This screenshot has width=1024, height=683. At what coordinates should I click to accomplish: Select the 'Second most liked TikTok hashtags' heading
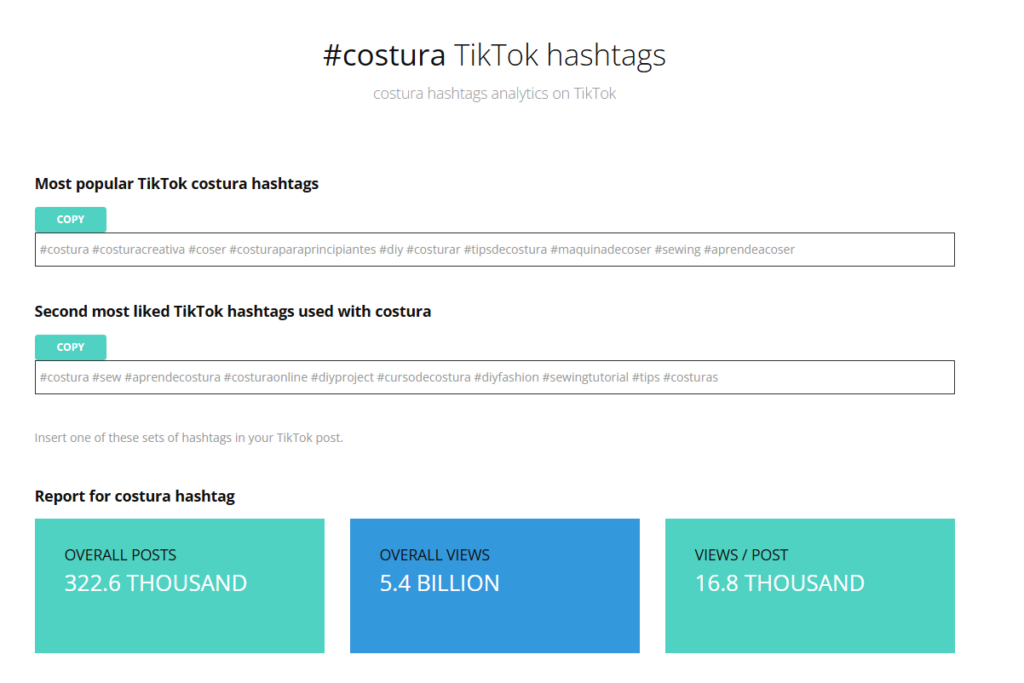(233, 311)
